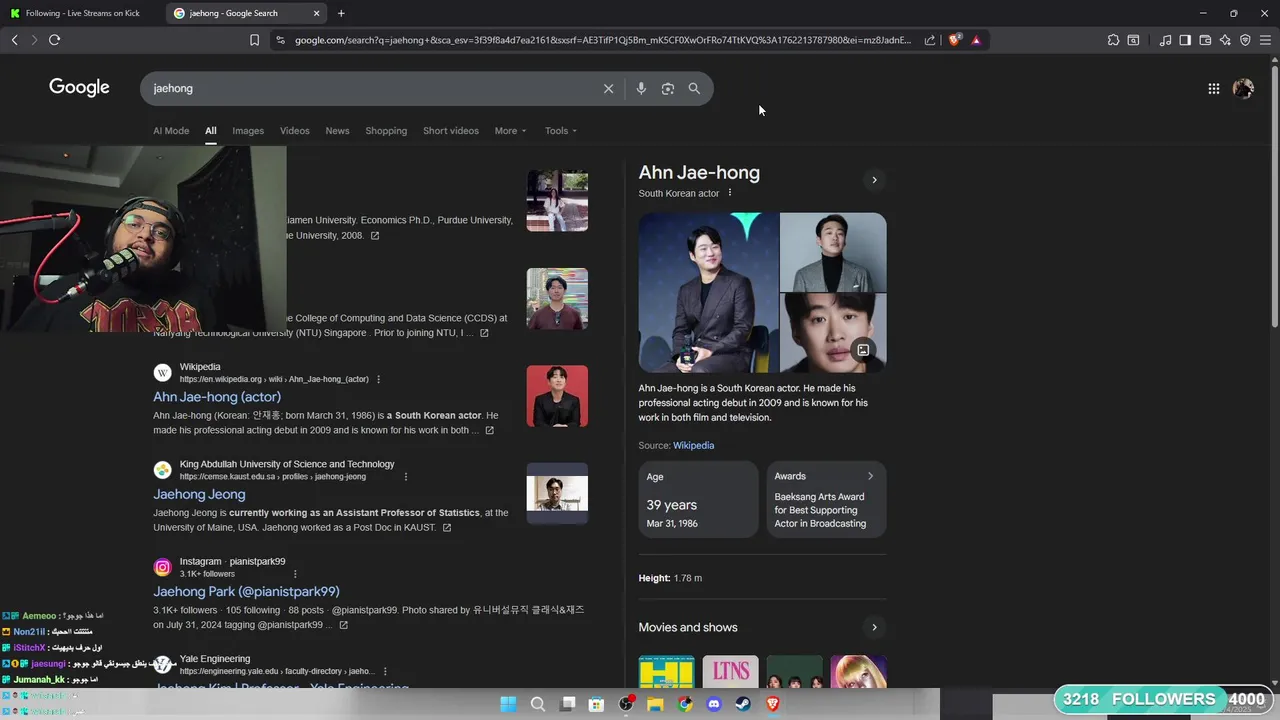1280x720 pixels.
Task: Open Brave Rewards triangle icon
Action: click(976, 40)
